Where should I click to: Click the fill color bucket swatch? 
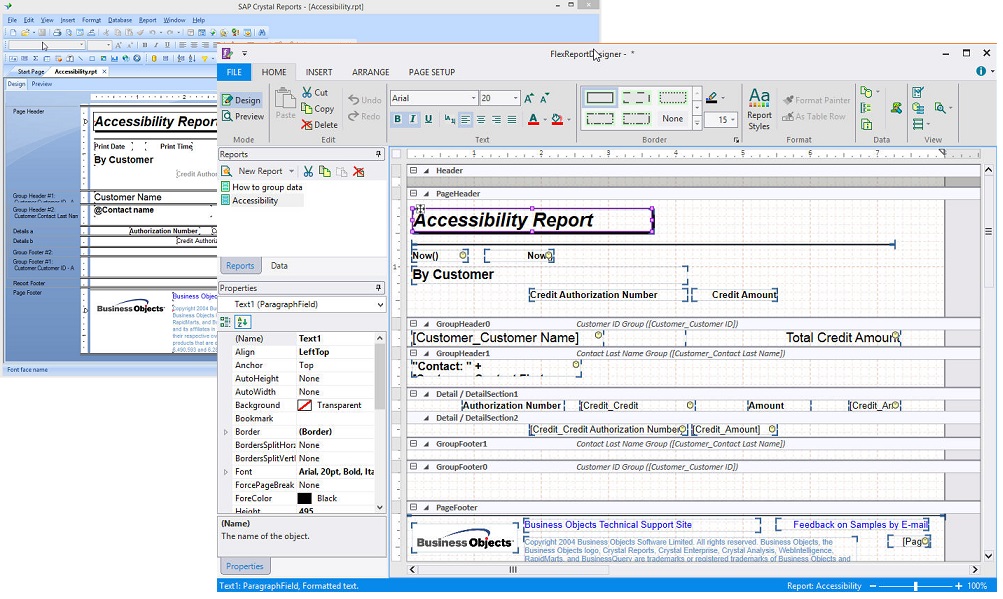(557, 119)
